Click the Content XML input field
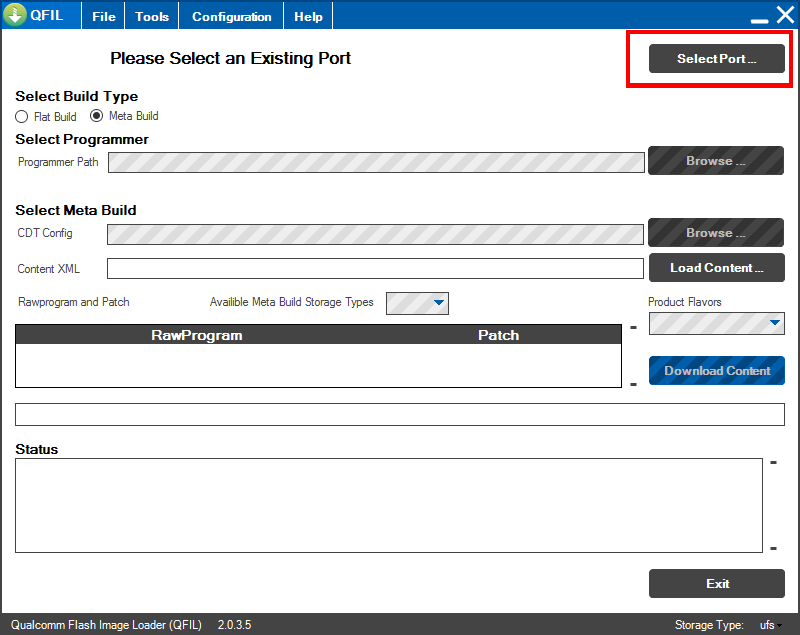800x635 pixels. click(x=375, y=268)
